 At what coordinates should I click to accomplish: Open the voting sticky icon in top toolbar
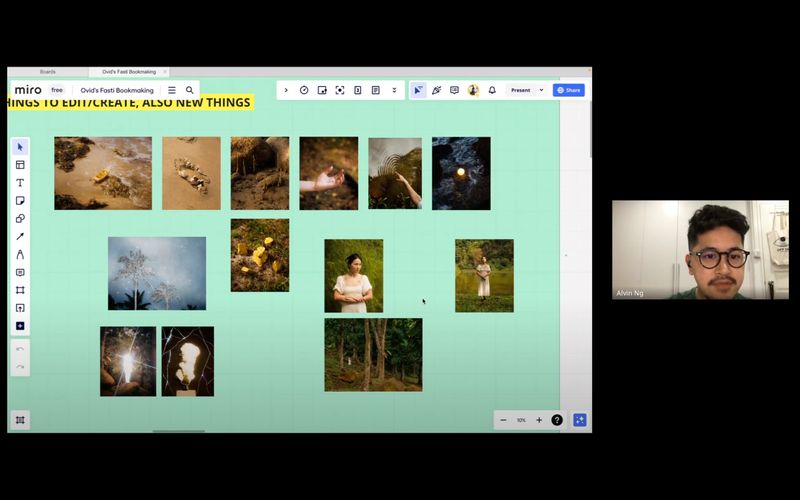[322, 90]
